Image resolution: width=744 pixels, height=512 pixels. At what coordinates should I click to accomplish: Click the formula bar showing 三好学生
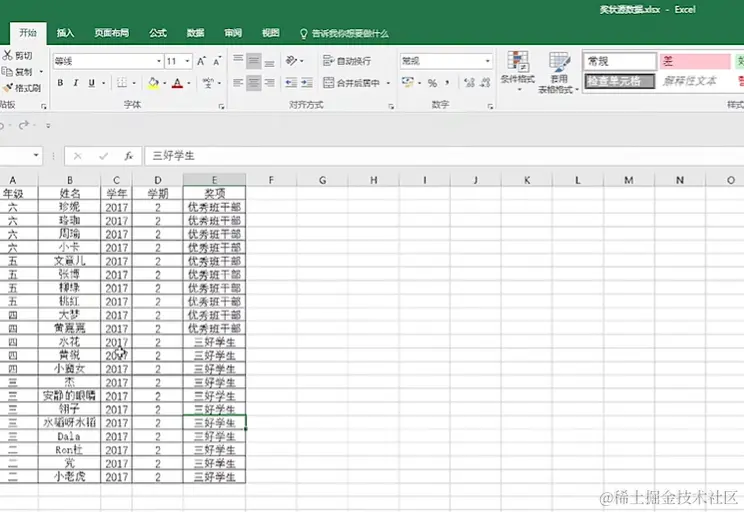[x=444, y=156]
